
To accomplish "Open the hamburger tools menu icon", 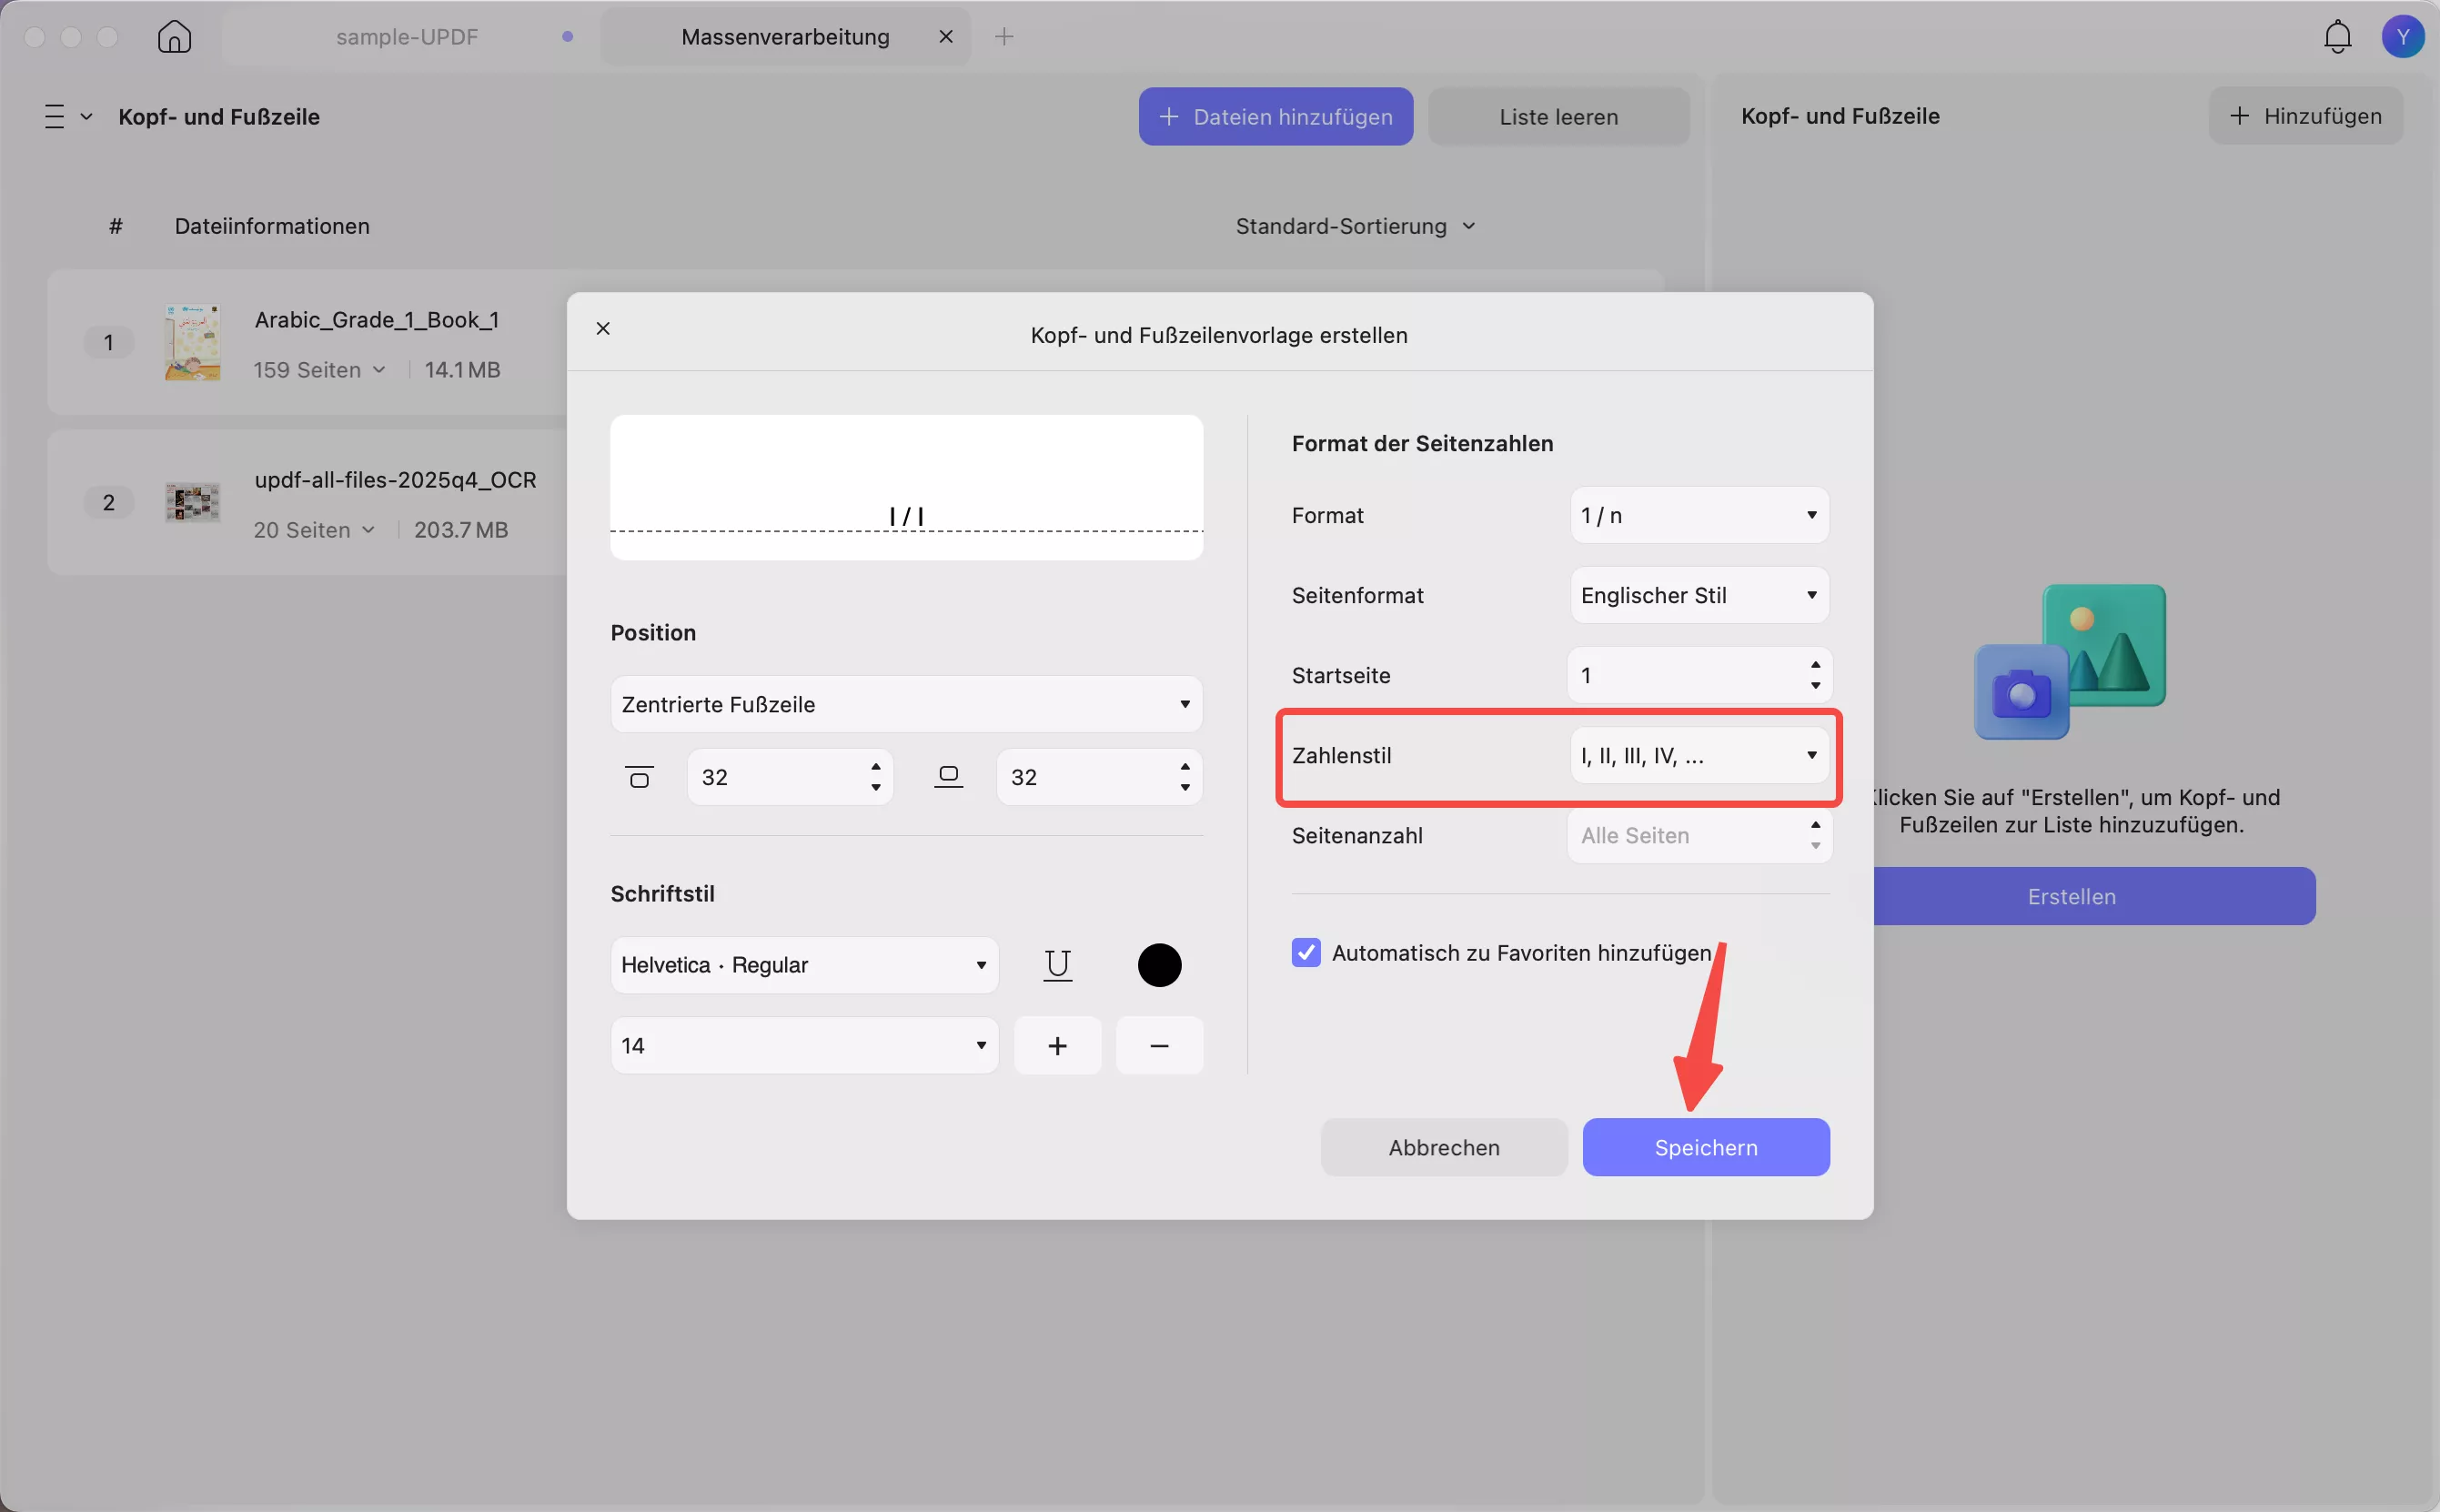I will 55,117.
